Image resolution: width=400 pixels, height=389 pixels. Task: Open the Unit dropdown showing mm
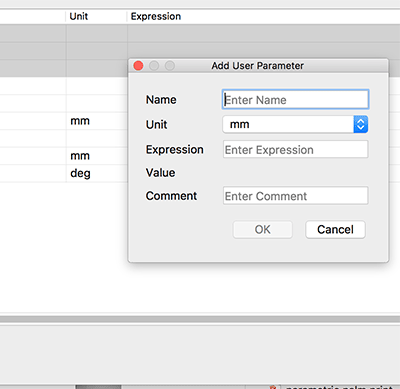pyautogui.click(x=295, y=124)
